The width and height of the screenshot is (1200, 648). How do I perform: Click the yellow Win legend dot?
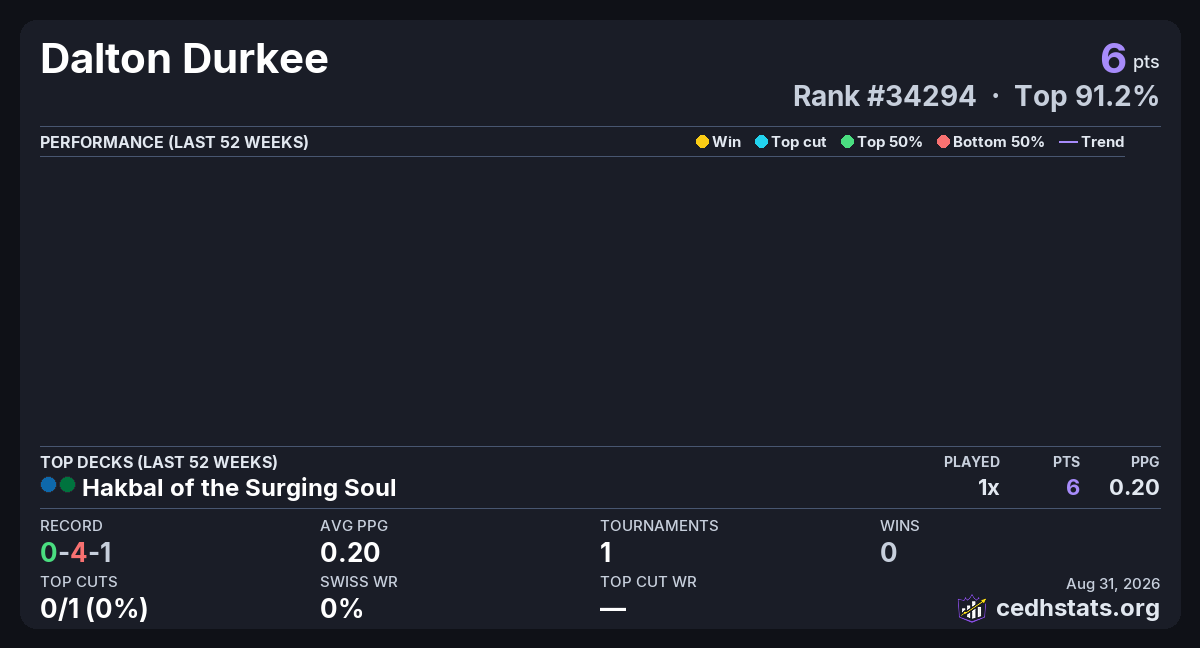(x=702, y=142)
